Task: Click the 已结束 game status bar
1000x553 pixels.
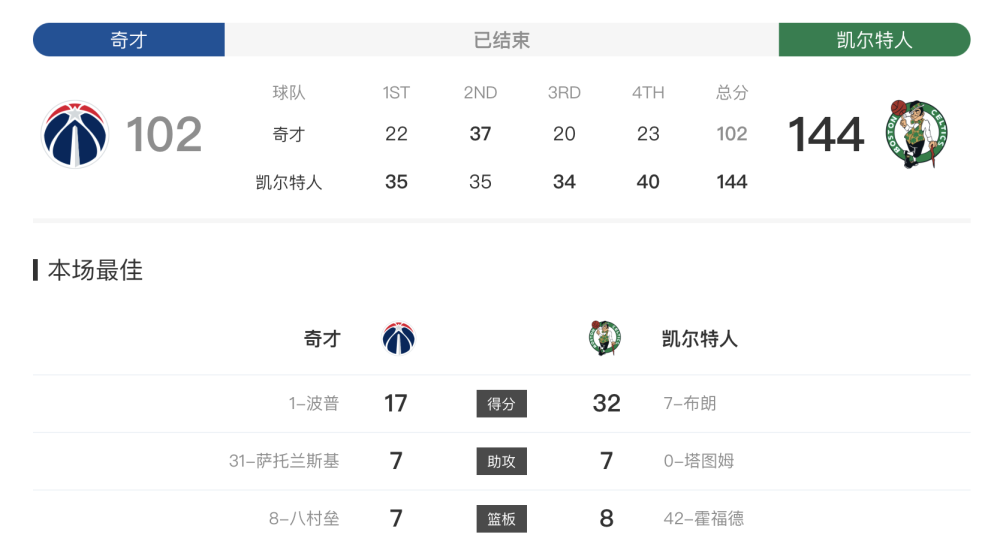Action: pyautogui.click(x=502, y=40)
